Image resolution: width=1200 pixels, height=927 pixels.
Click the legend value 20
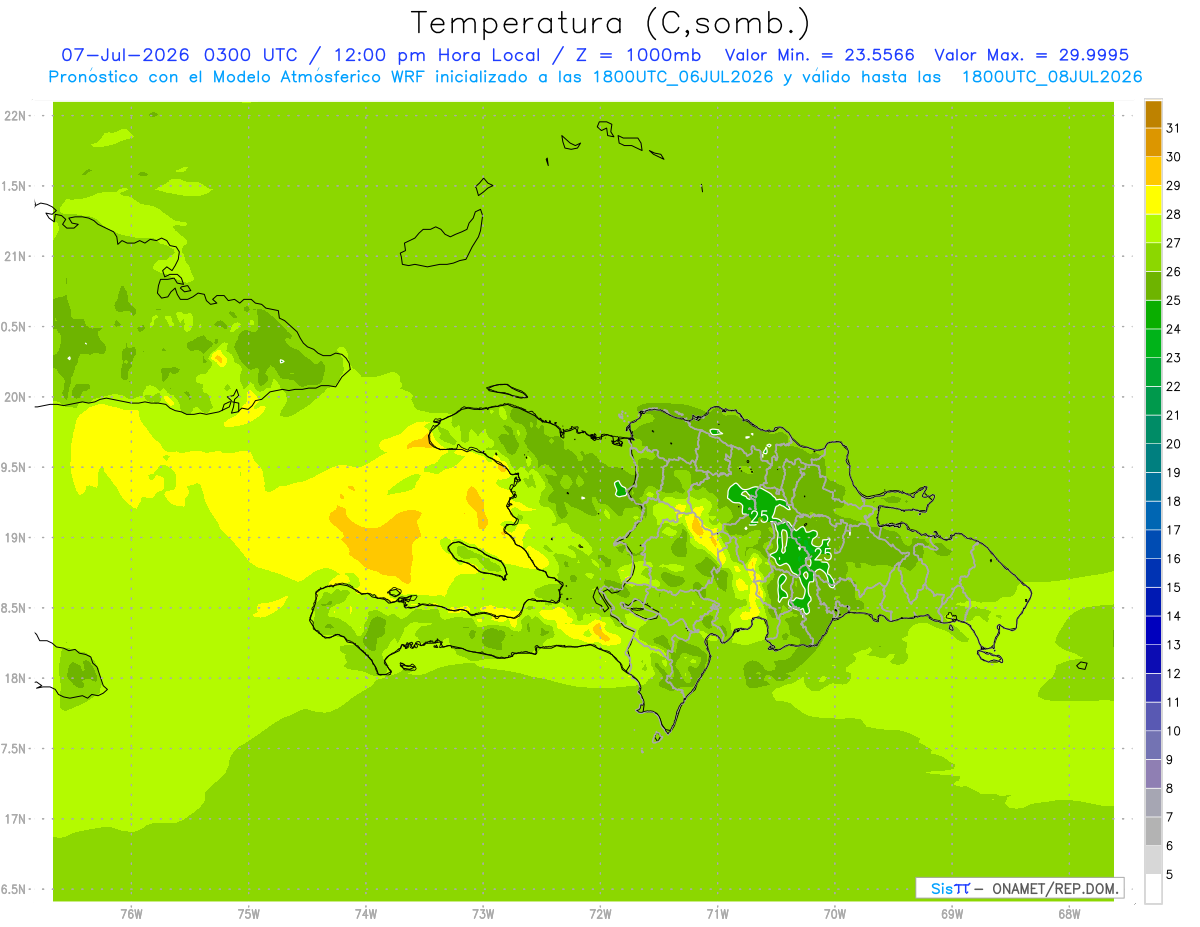pos(1174,444)
